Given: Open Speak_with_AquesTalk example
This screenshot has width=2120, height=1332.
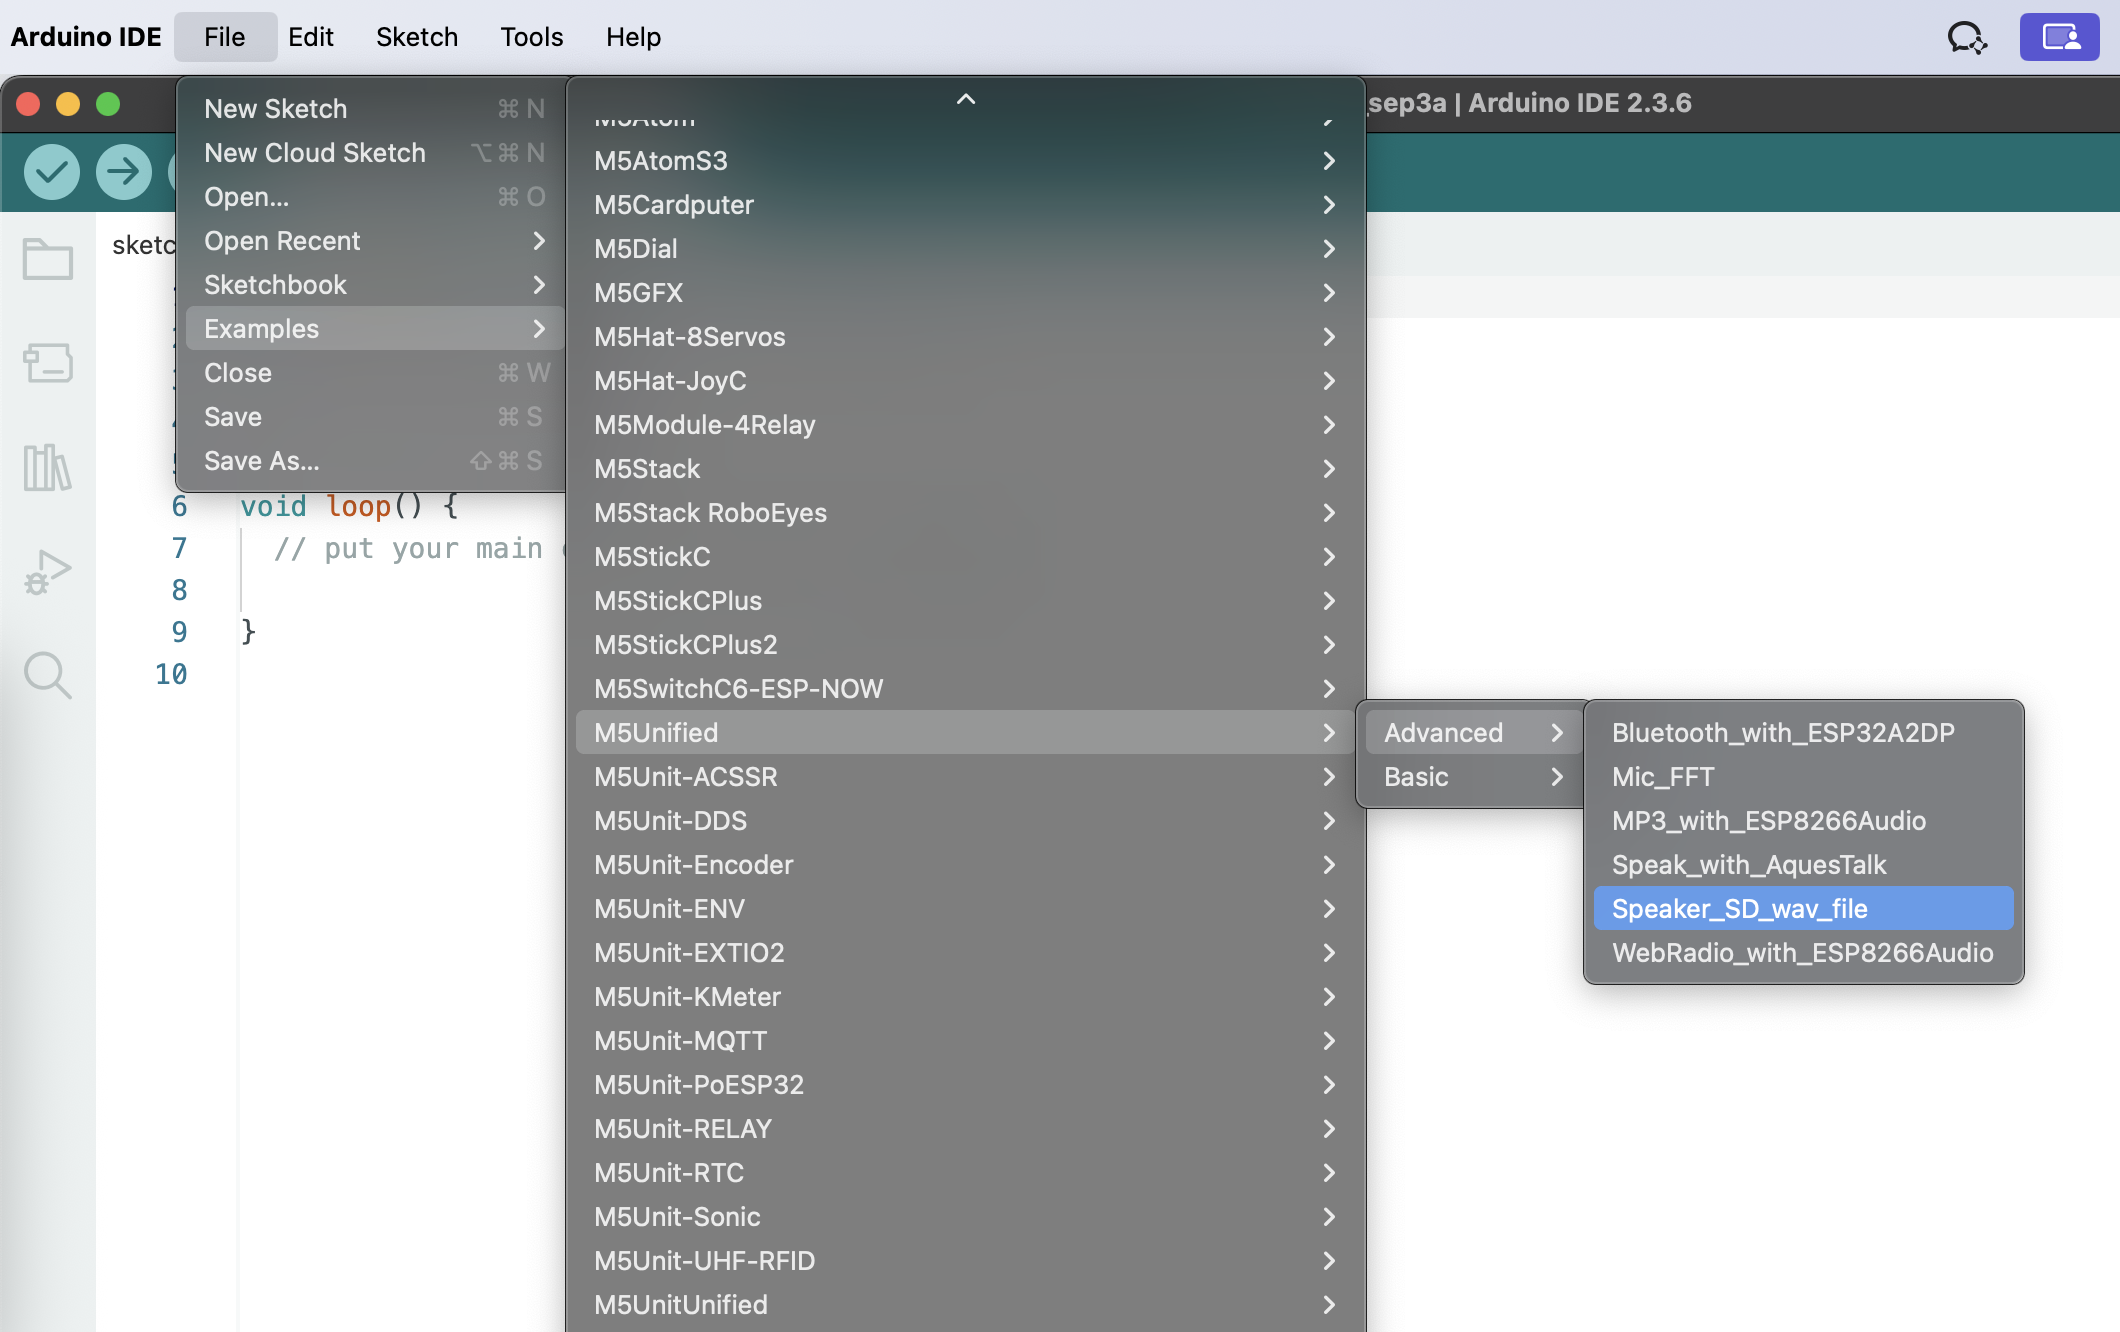Looking at the screenshot, I should click(x=1804, y=864).
